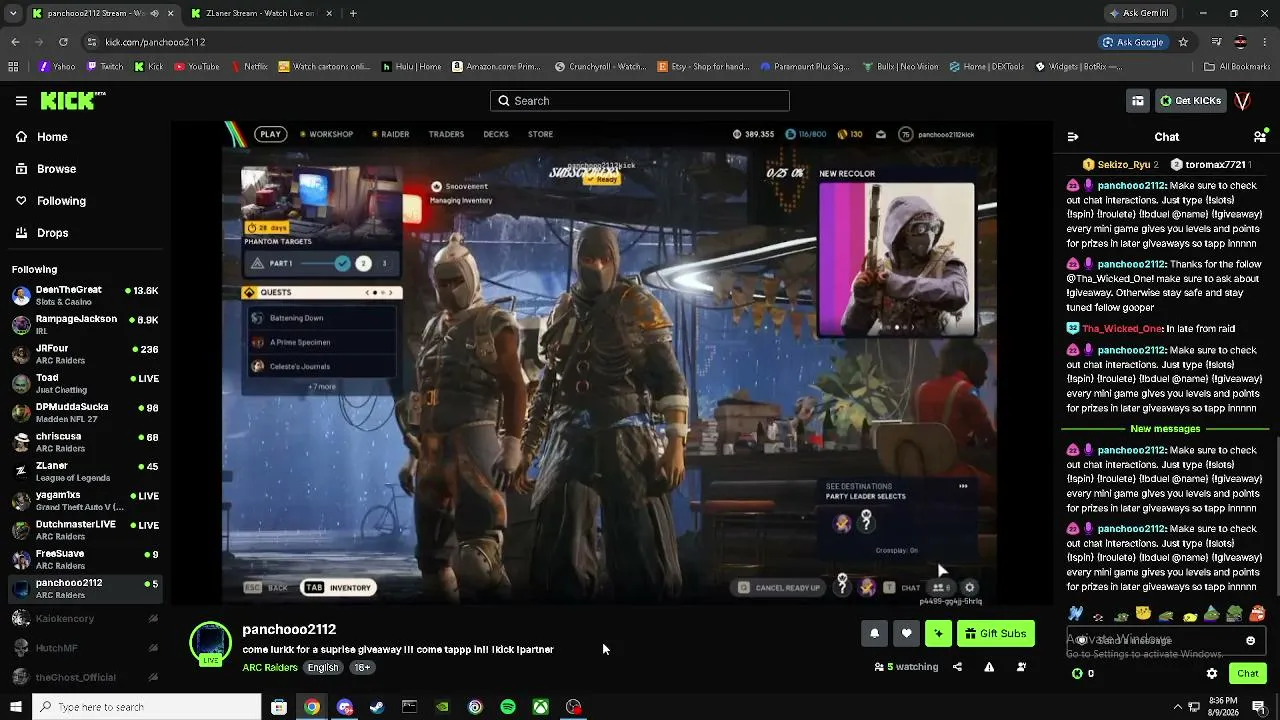Click the address bar URL field
The height and width of the screenshot is (720, 1280).
(590, 42)
